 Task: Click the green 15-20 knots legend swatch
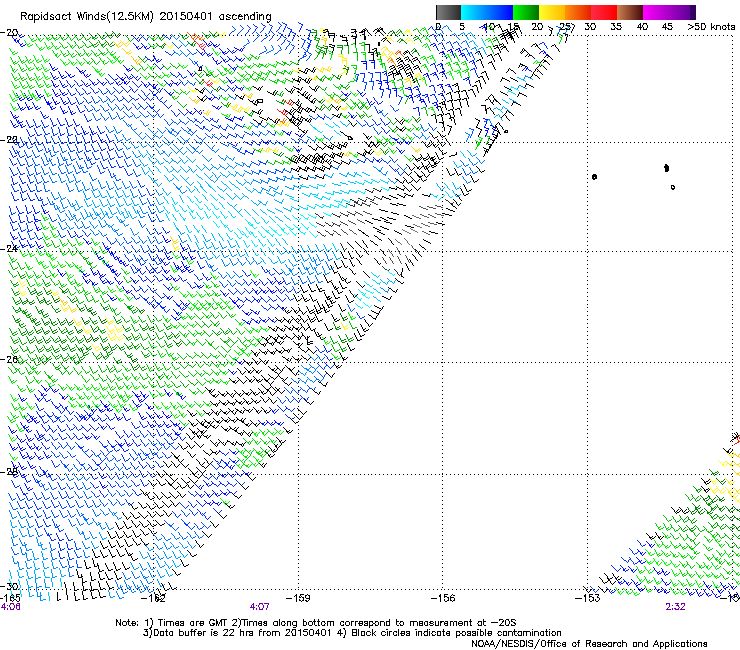coord(526,12)
